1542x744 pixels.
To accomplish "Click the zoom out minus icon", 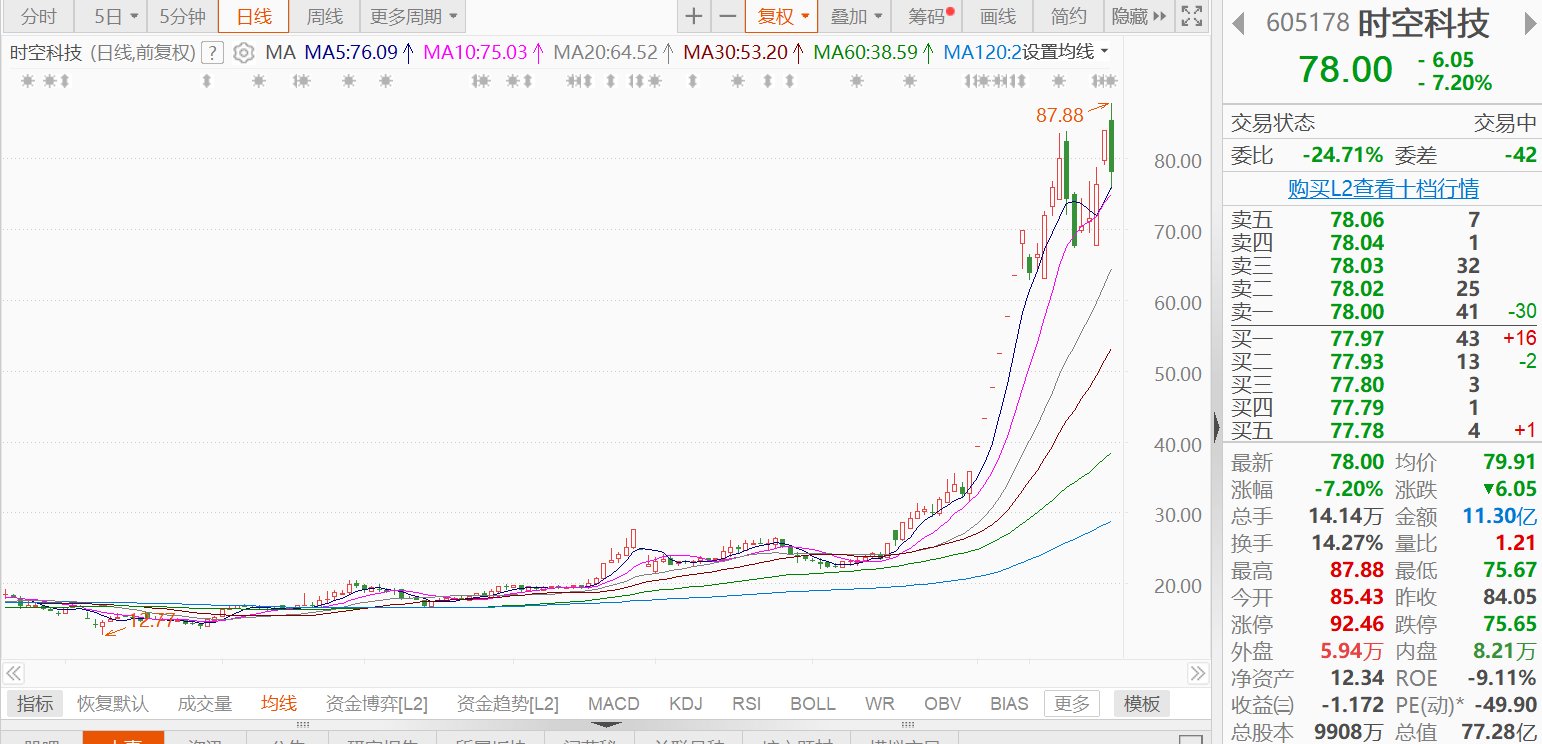I will 728,16.
